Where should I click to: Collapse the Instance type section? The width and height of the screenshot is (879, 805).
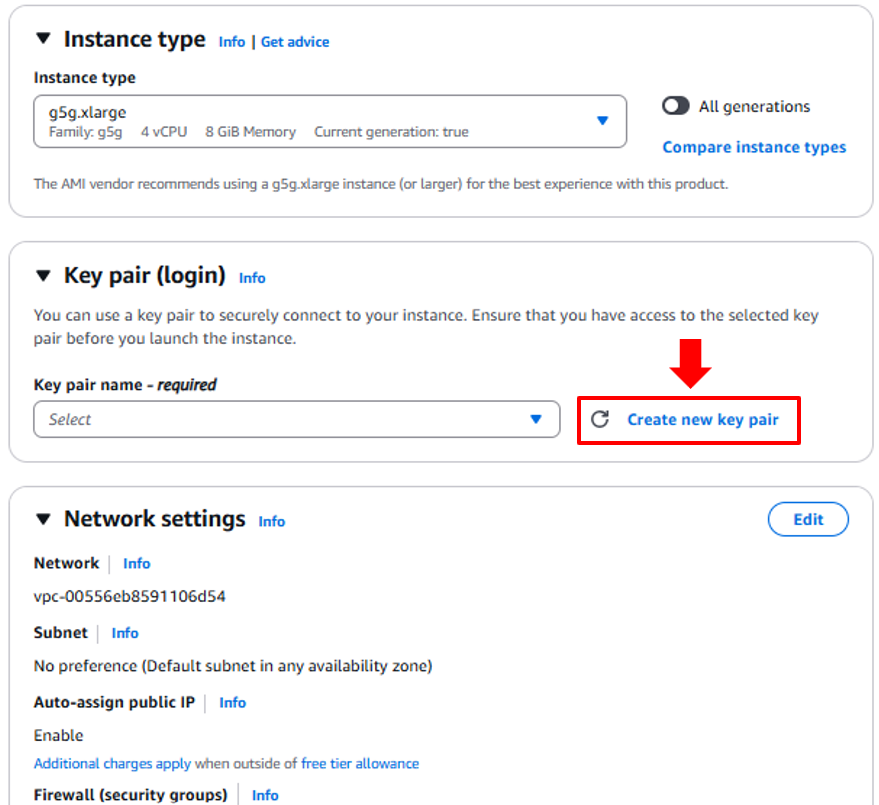43,39
